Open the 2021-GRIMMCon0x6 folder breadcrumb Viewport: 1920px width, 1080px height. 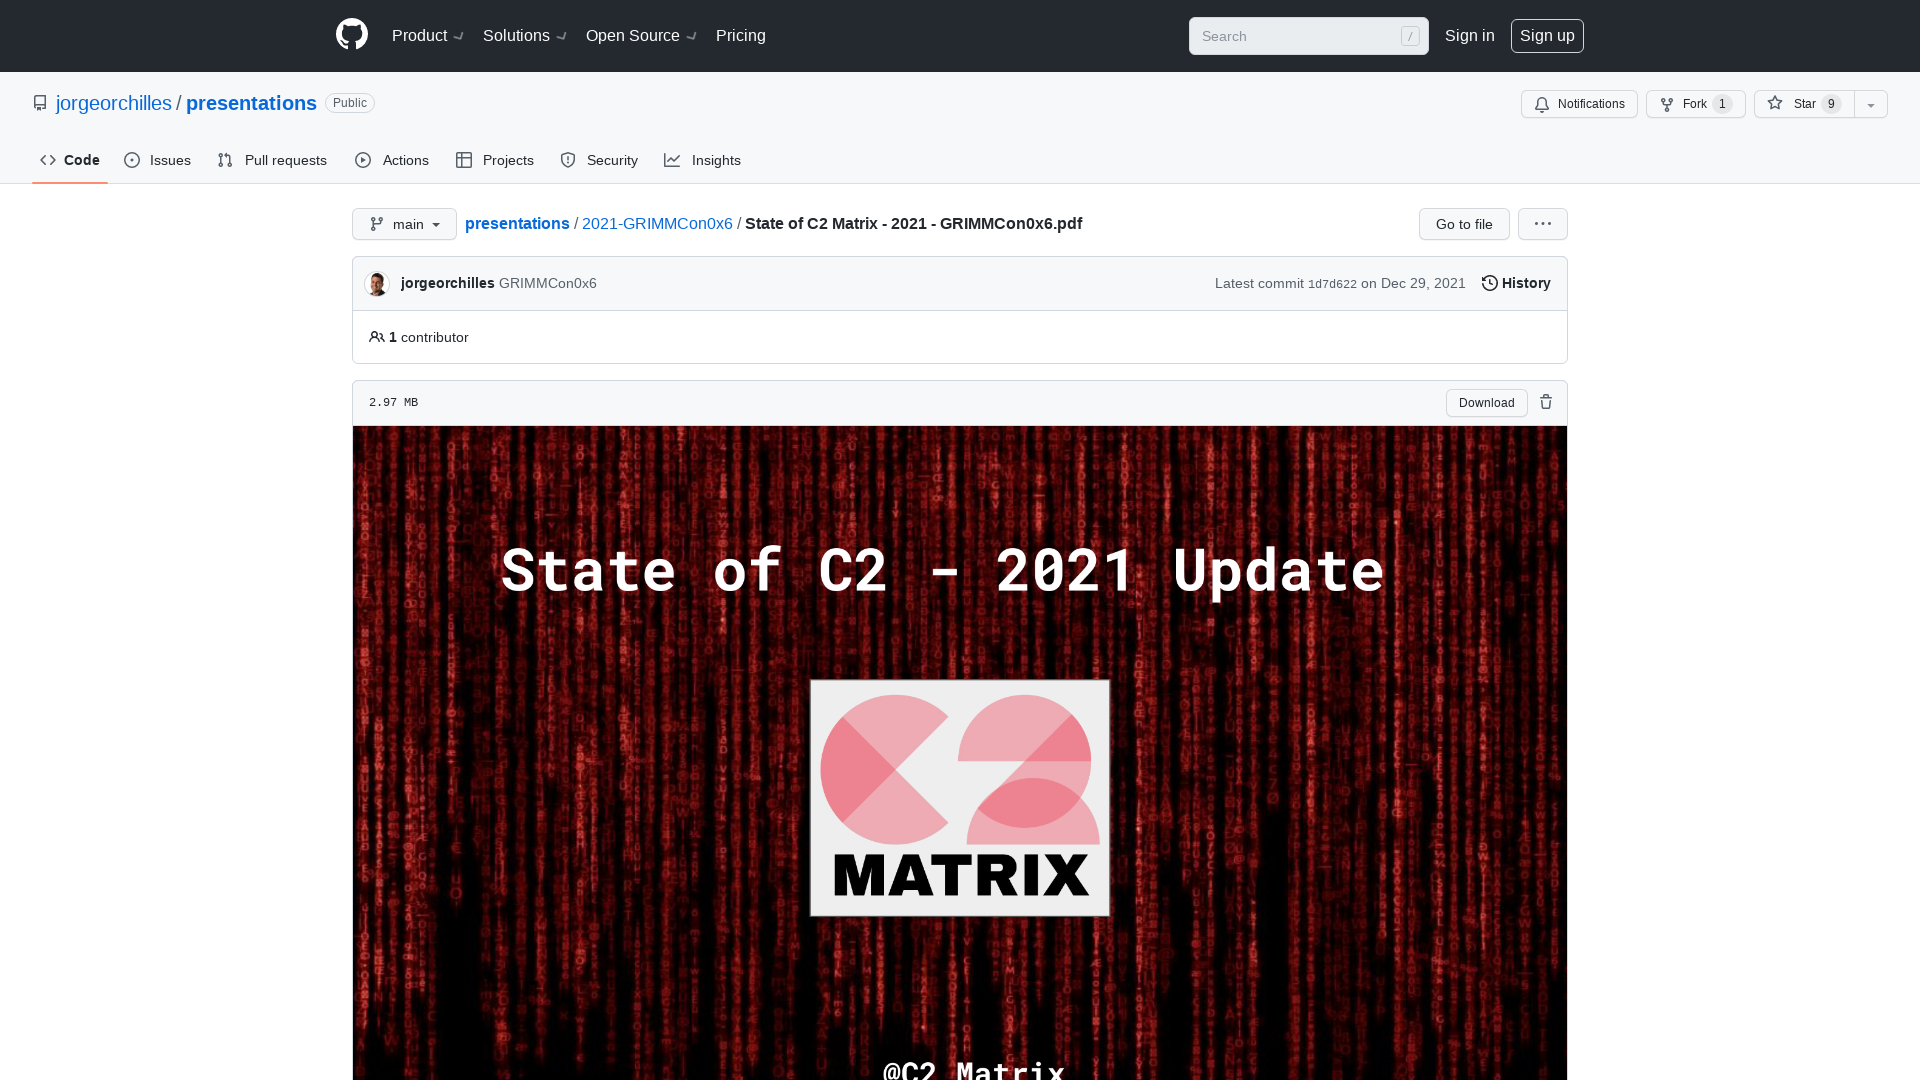657,223
